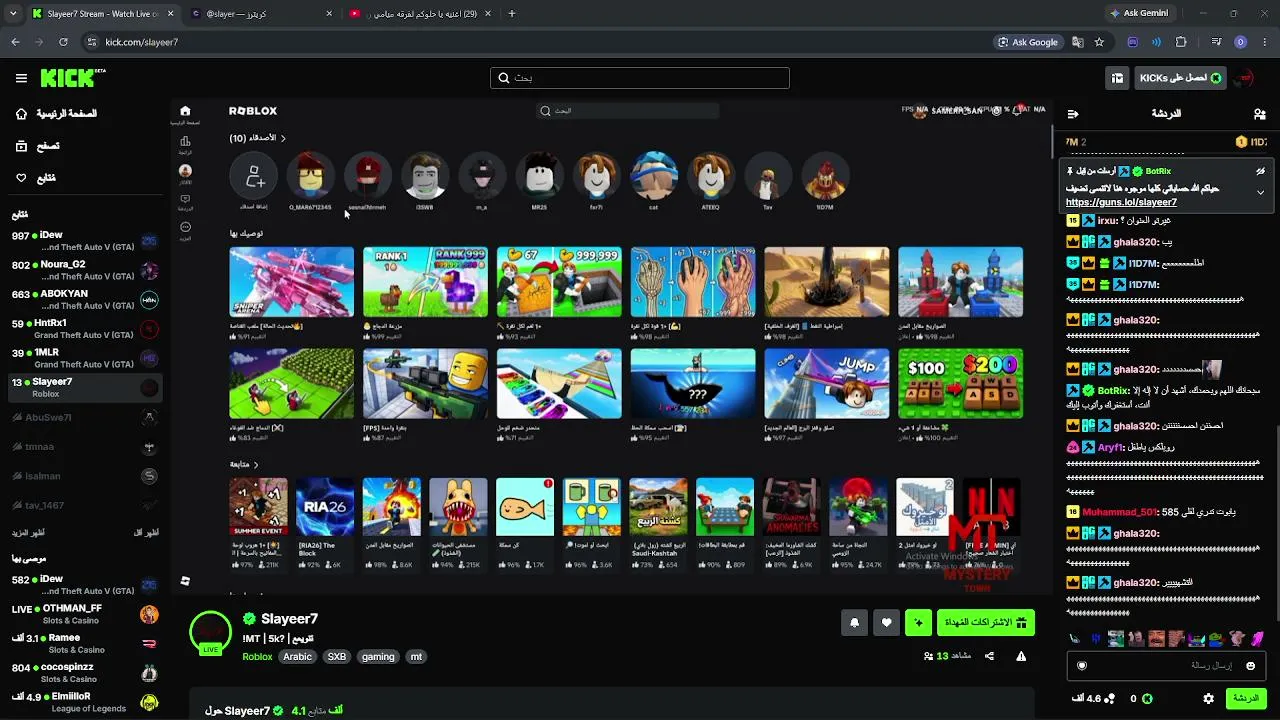Open cocospinzz recommended channel
Screen dimensions: 1280x720
[85, 673]
